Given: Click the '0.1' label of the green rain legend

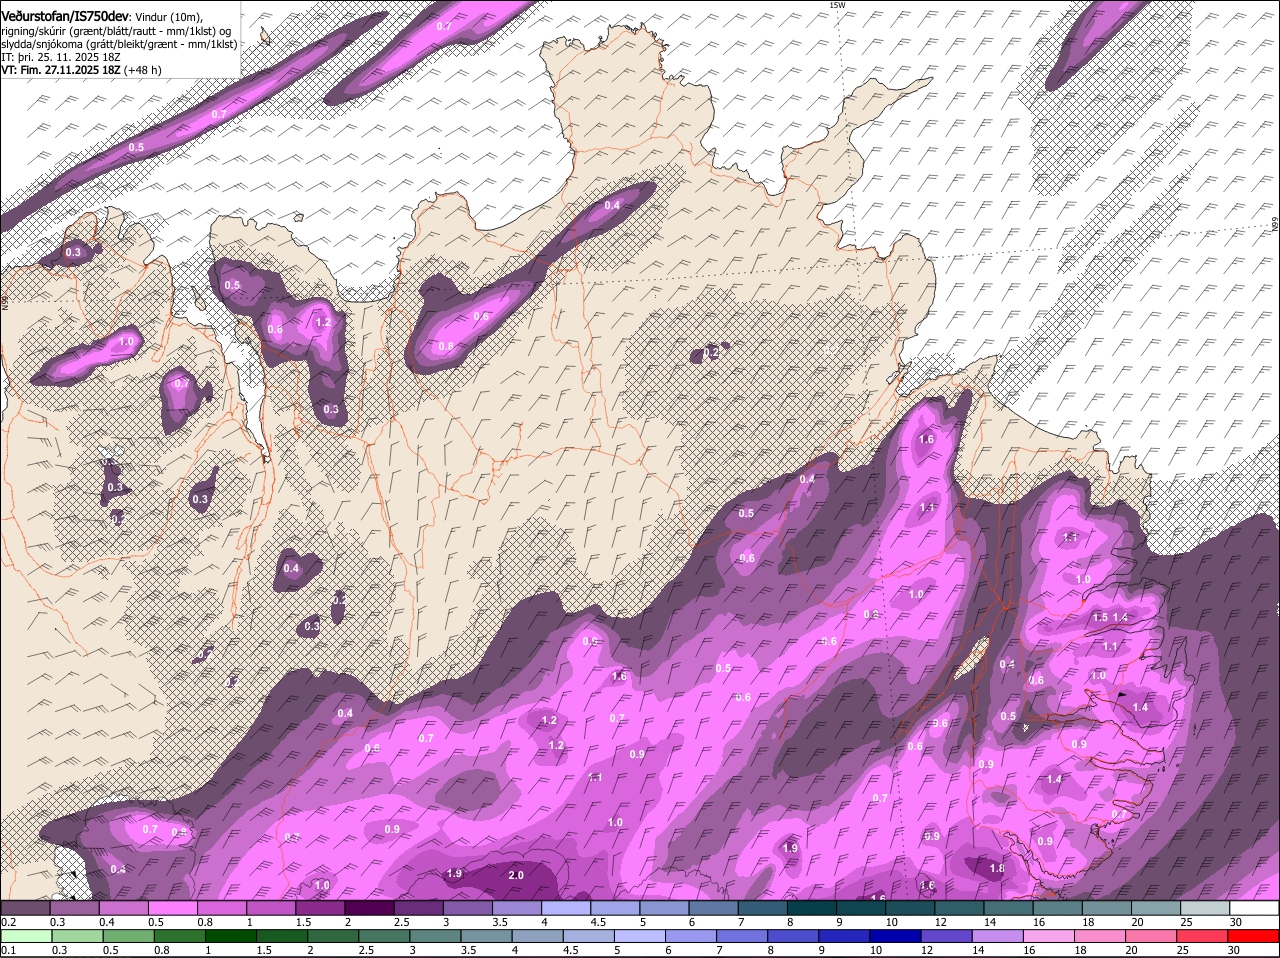Looking at the screenshot, I should [8, 950].
